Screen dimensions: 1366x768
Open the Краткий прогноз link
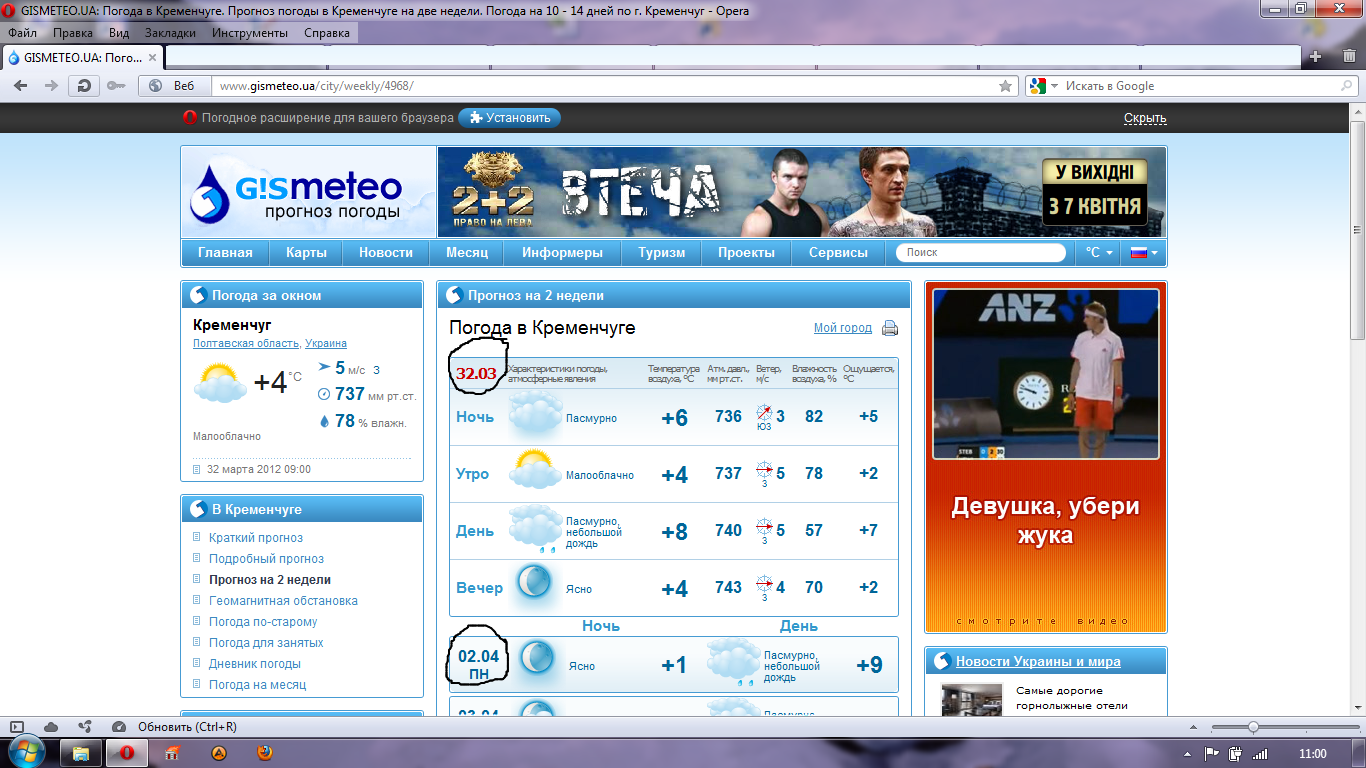(256, 538)
